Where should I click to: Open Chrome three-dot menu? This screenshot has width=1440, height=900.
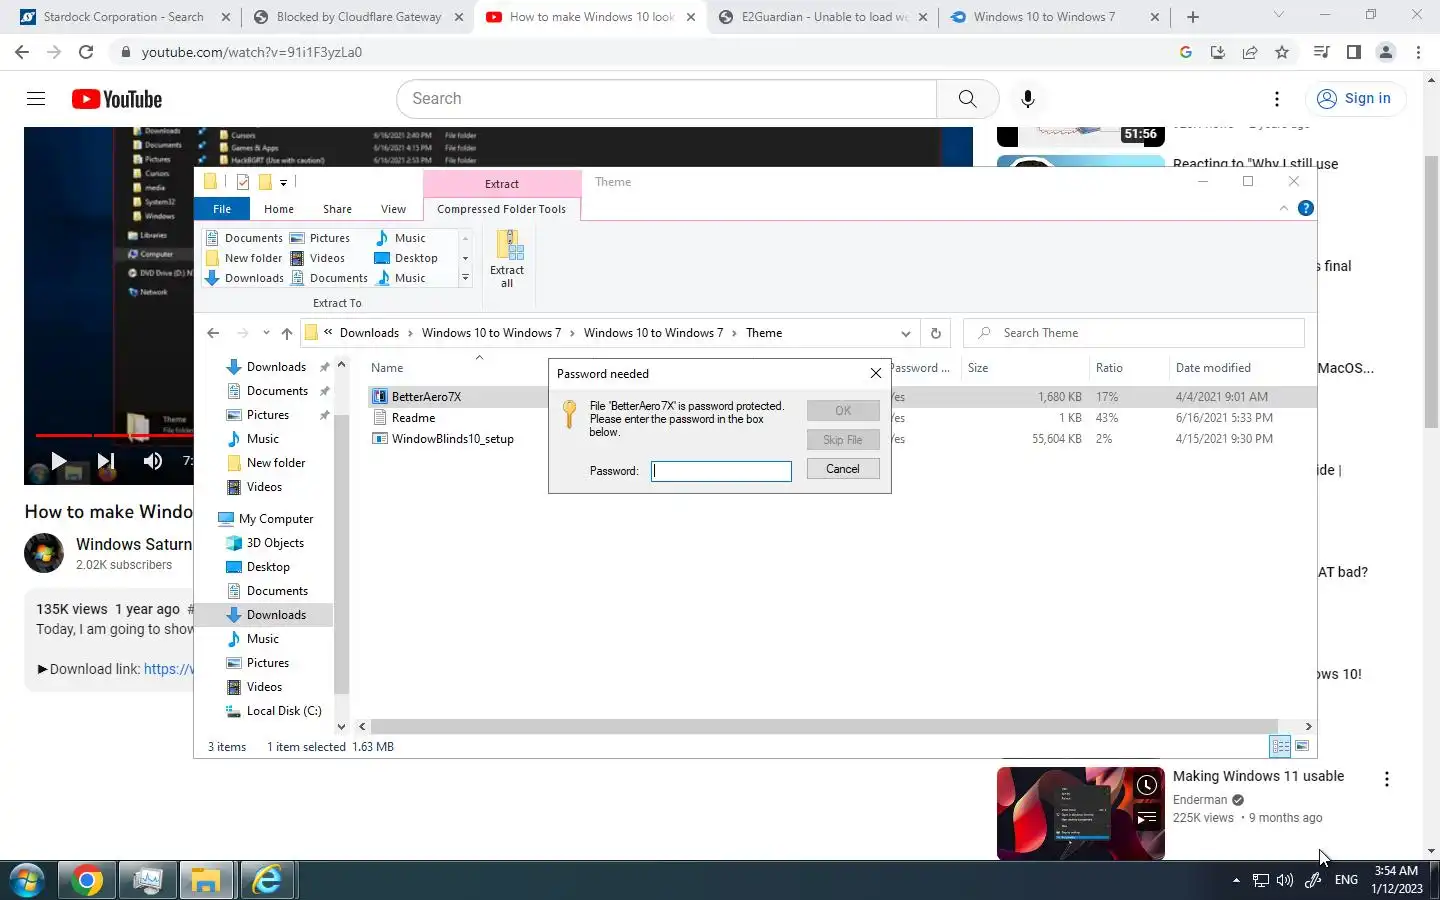pyautogui.click(x=1418, y=52)
